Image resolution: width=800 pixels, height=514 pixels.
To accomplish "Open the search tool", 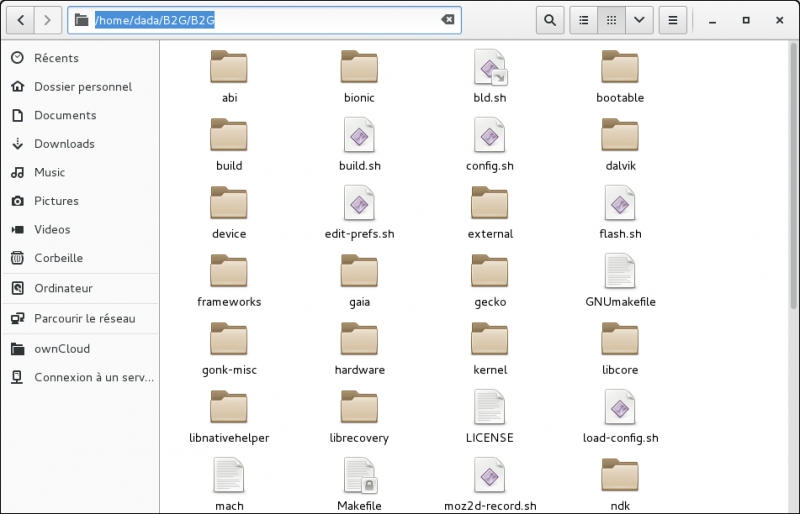I will click(549, 20).
